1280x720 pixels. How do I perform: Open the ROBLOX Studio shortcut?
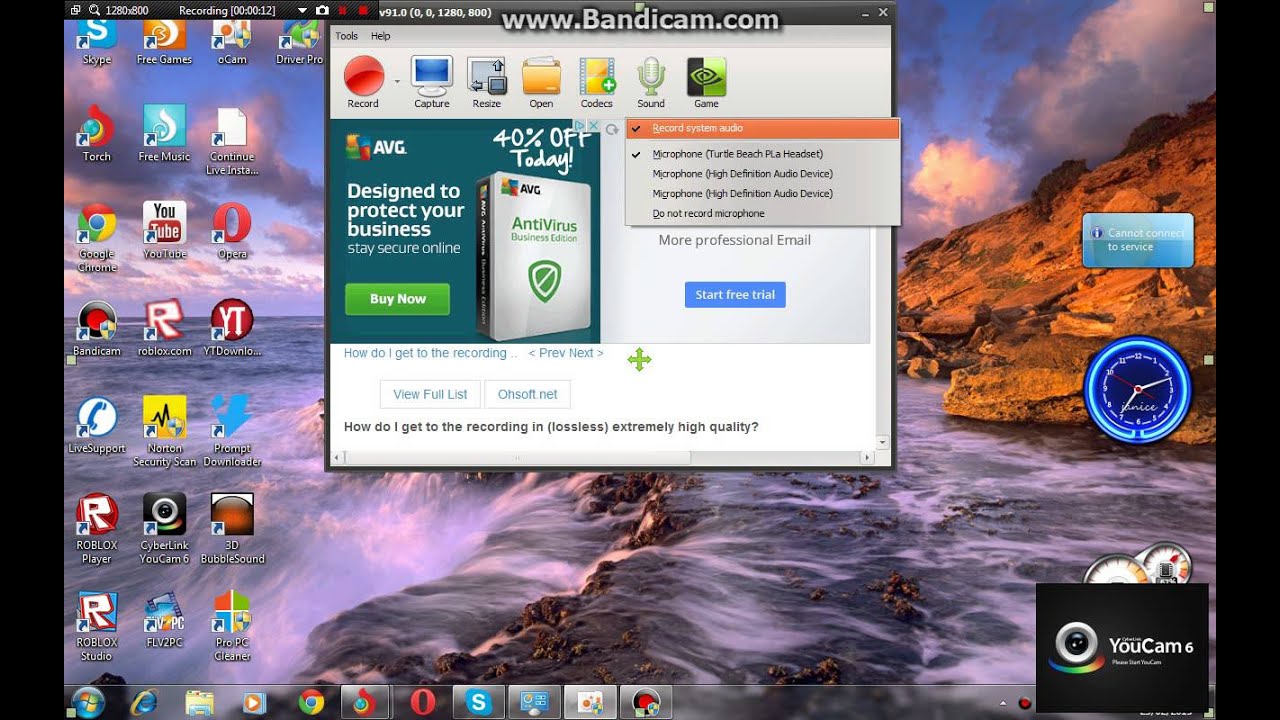pos(97,625)
